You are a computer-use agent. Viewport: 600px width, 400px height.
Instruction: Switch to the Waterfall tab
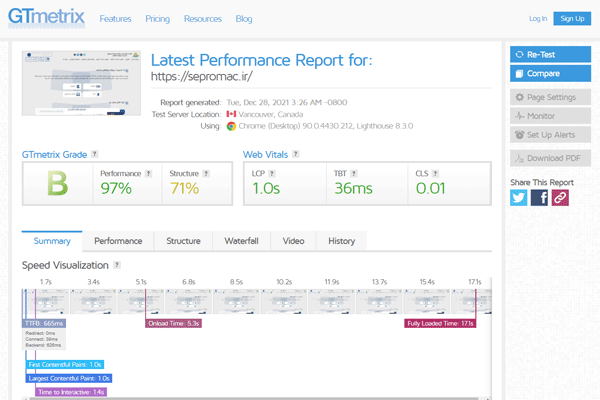coord(242,241)
